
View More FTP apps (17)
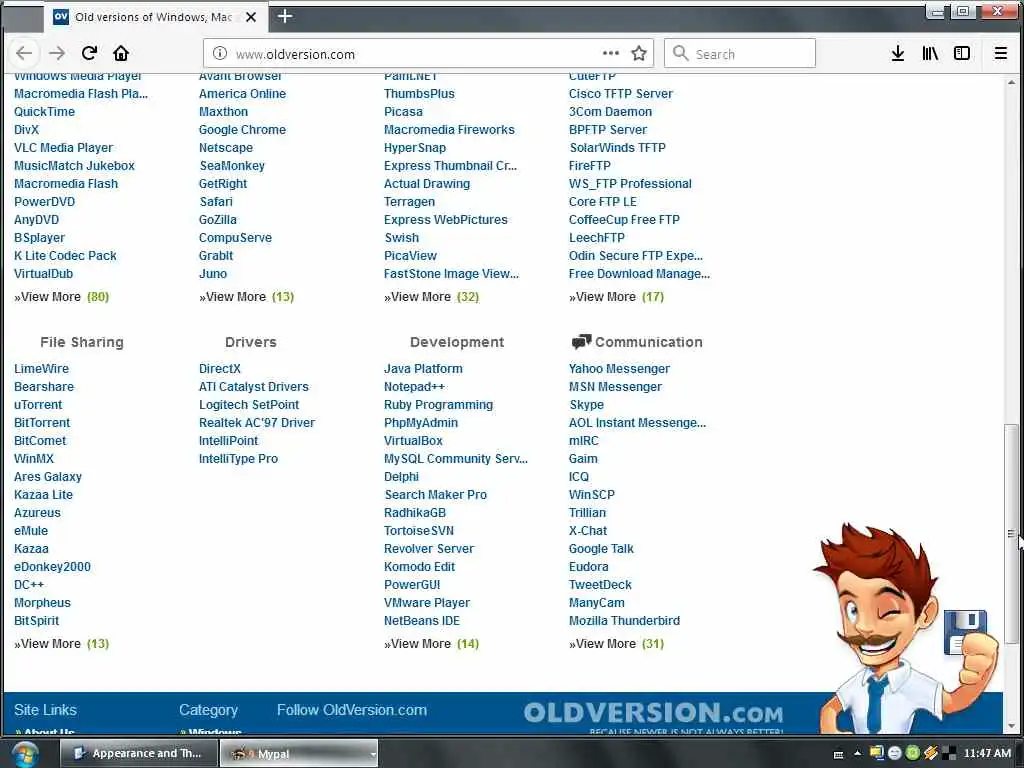(616, 296)
